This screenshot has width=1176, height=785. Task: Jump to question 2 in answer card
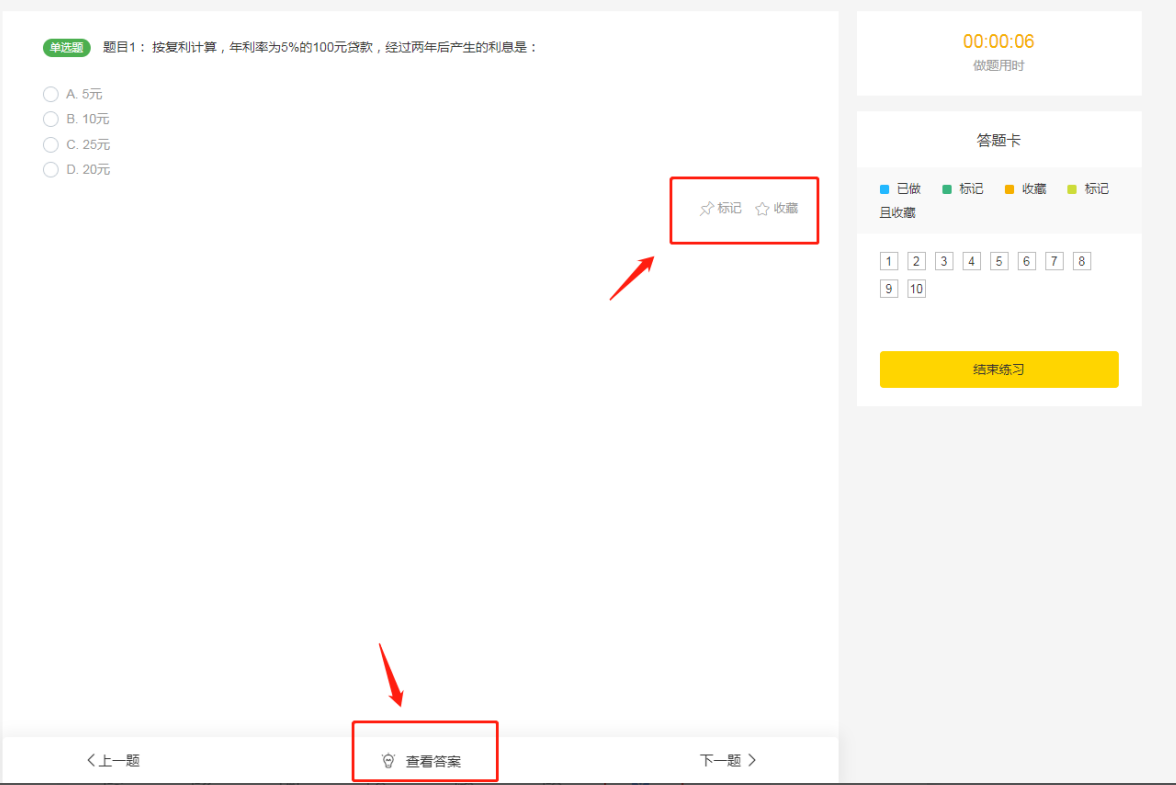point(916,262)
